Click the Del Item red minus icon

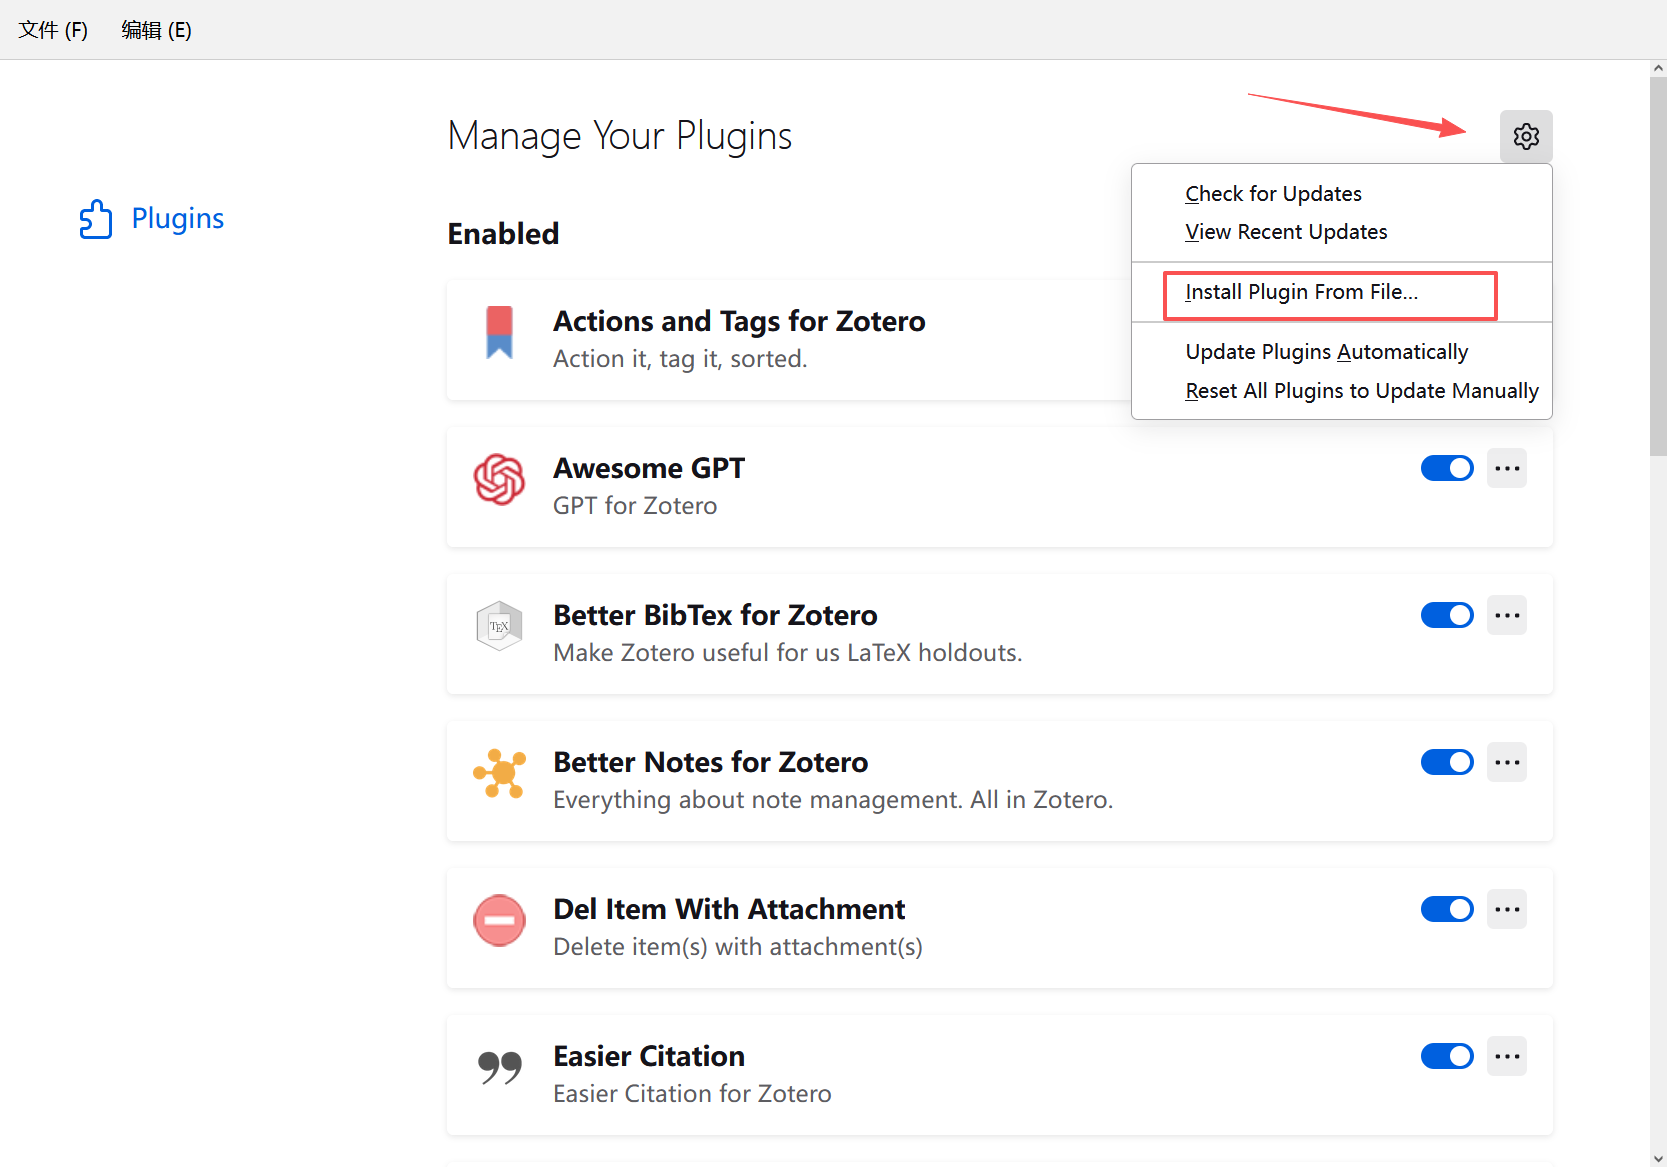499,920
